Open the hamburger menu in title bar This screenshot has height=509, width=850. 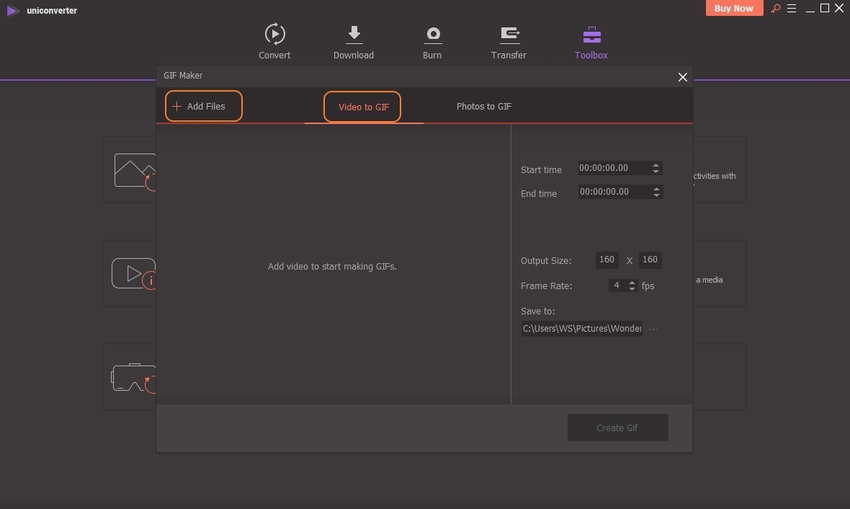pos(791,9)
